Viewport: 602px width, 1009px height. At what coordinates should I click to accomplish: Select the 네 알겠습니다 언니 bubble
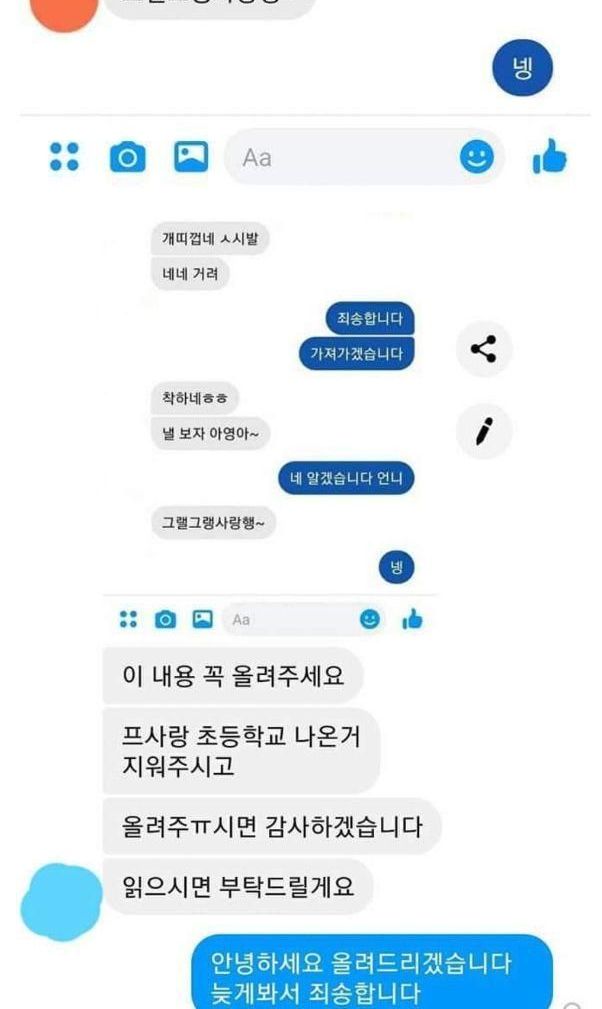346,478
